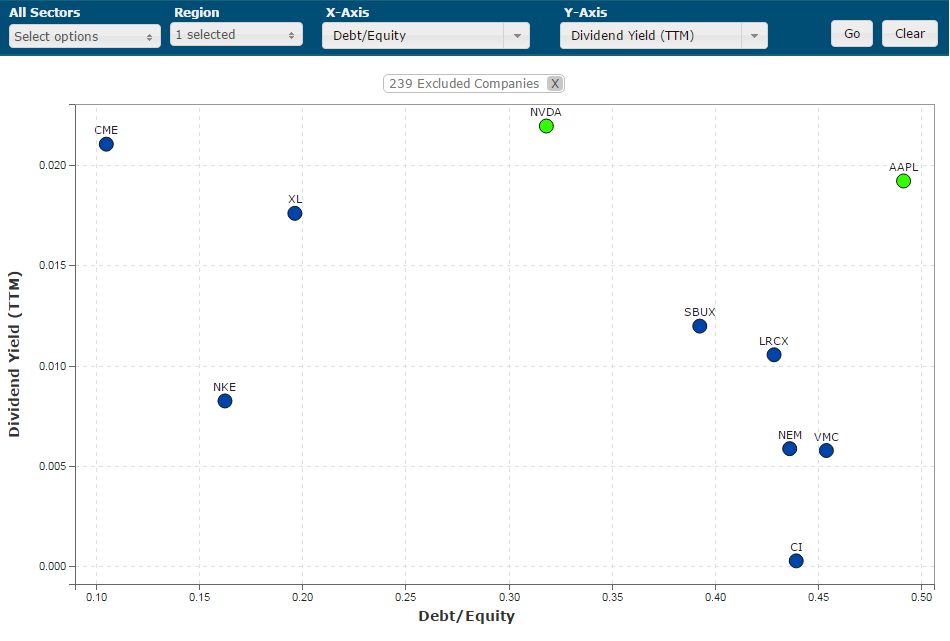950x641 pixels.
Task: Click the Region heading label
Action: pos(197,12)
